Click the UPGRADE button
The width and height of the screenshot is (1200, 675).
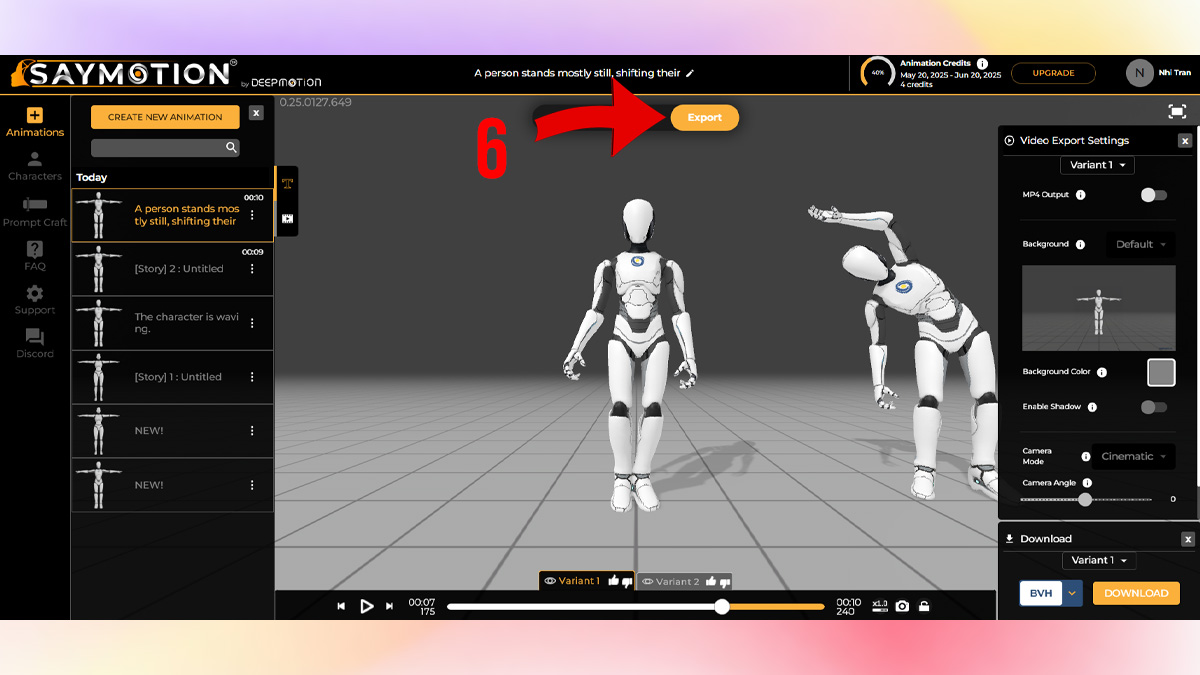pos(1053,73)
